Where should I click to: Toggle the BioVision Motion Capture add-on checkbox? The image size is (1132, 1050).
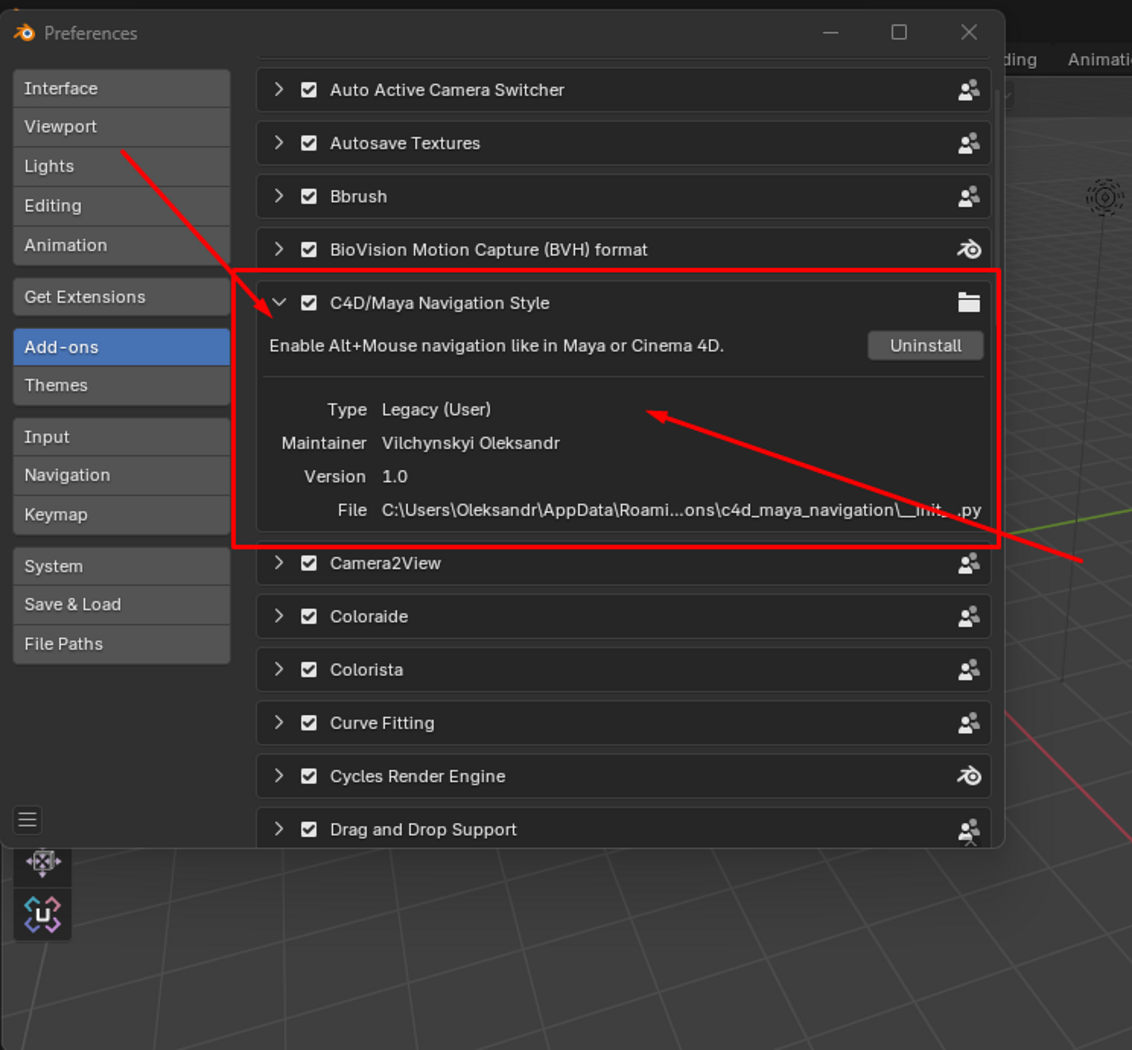[x=309, y=250]
